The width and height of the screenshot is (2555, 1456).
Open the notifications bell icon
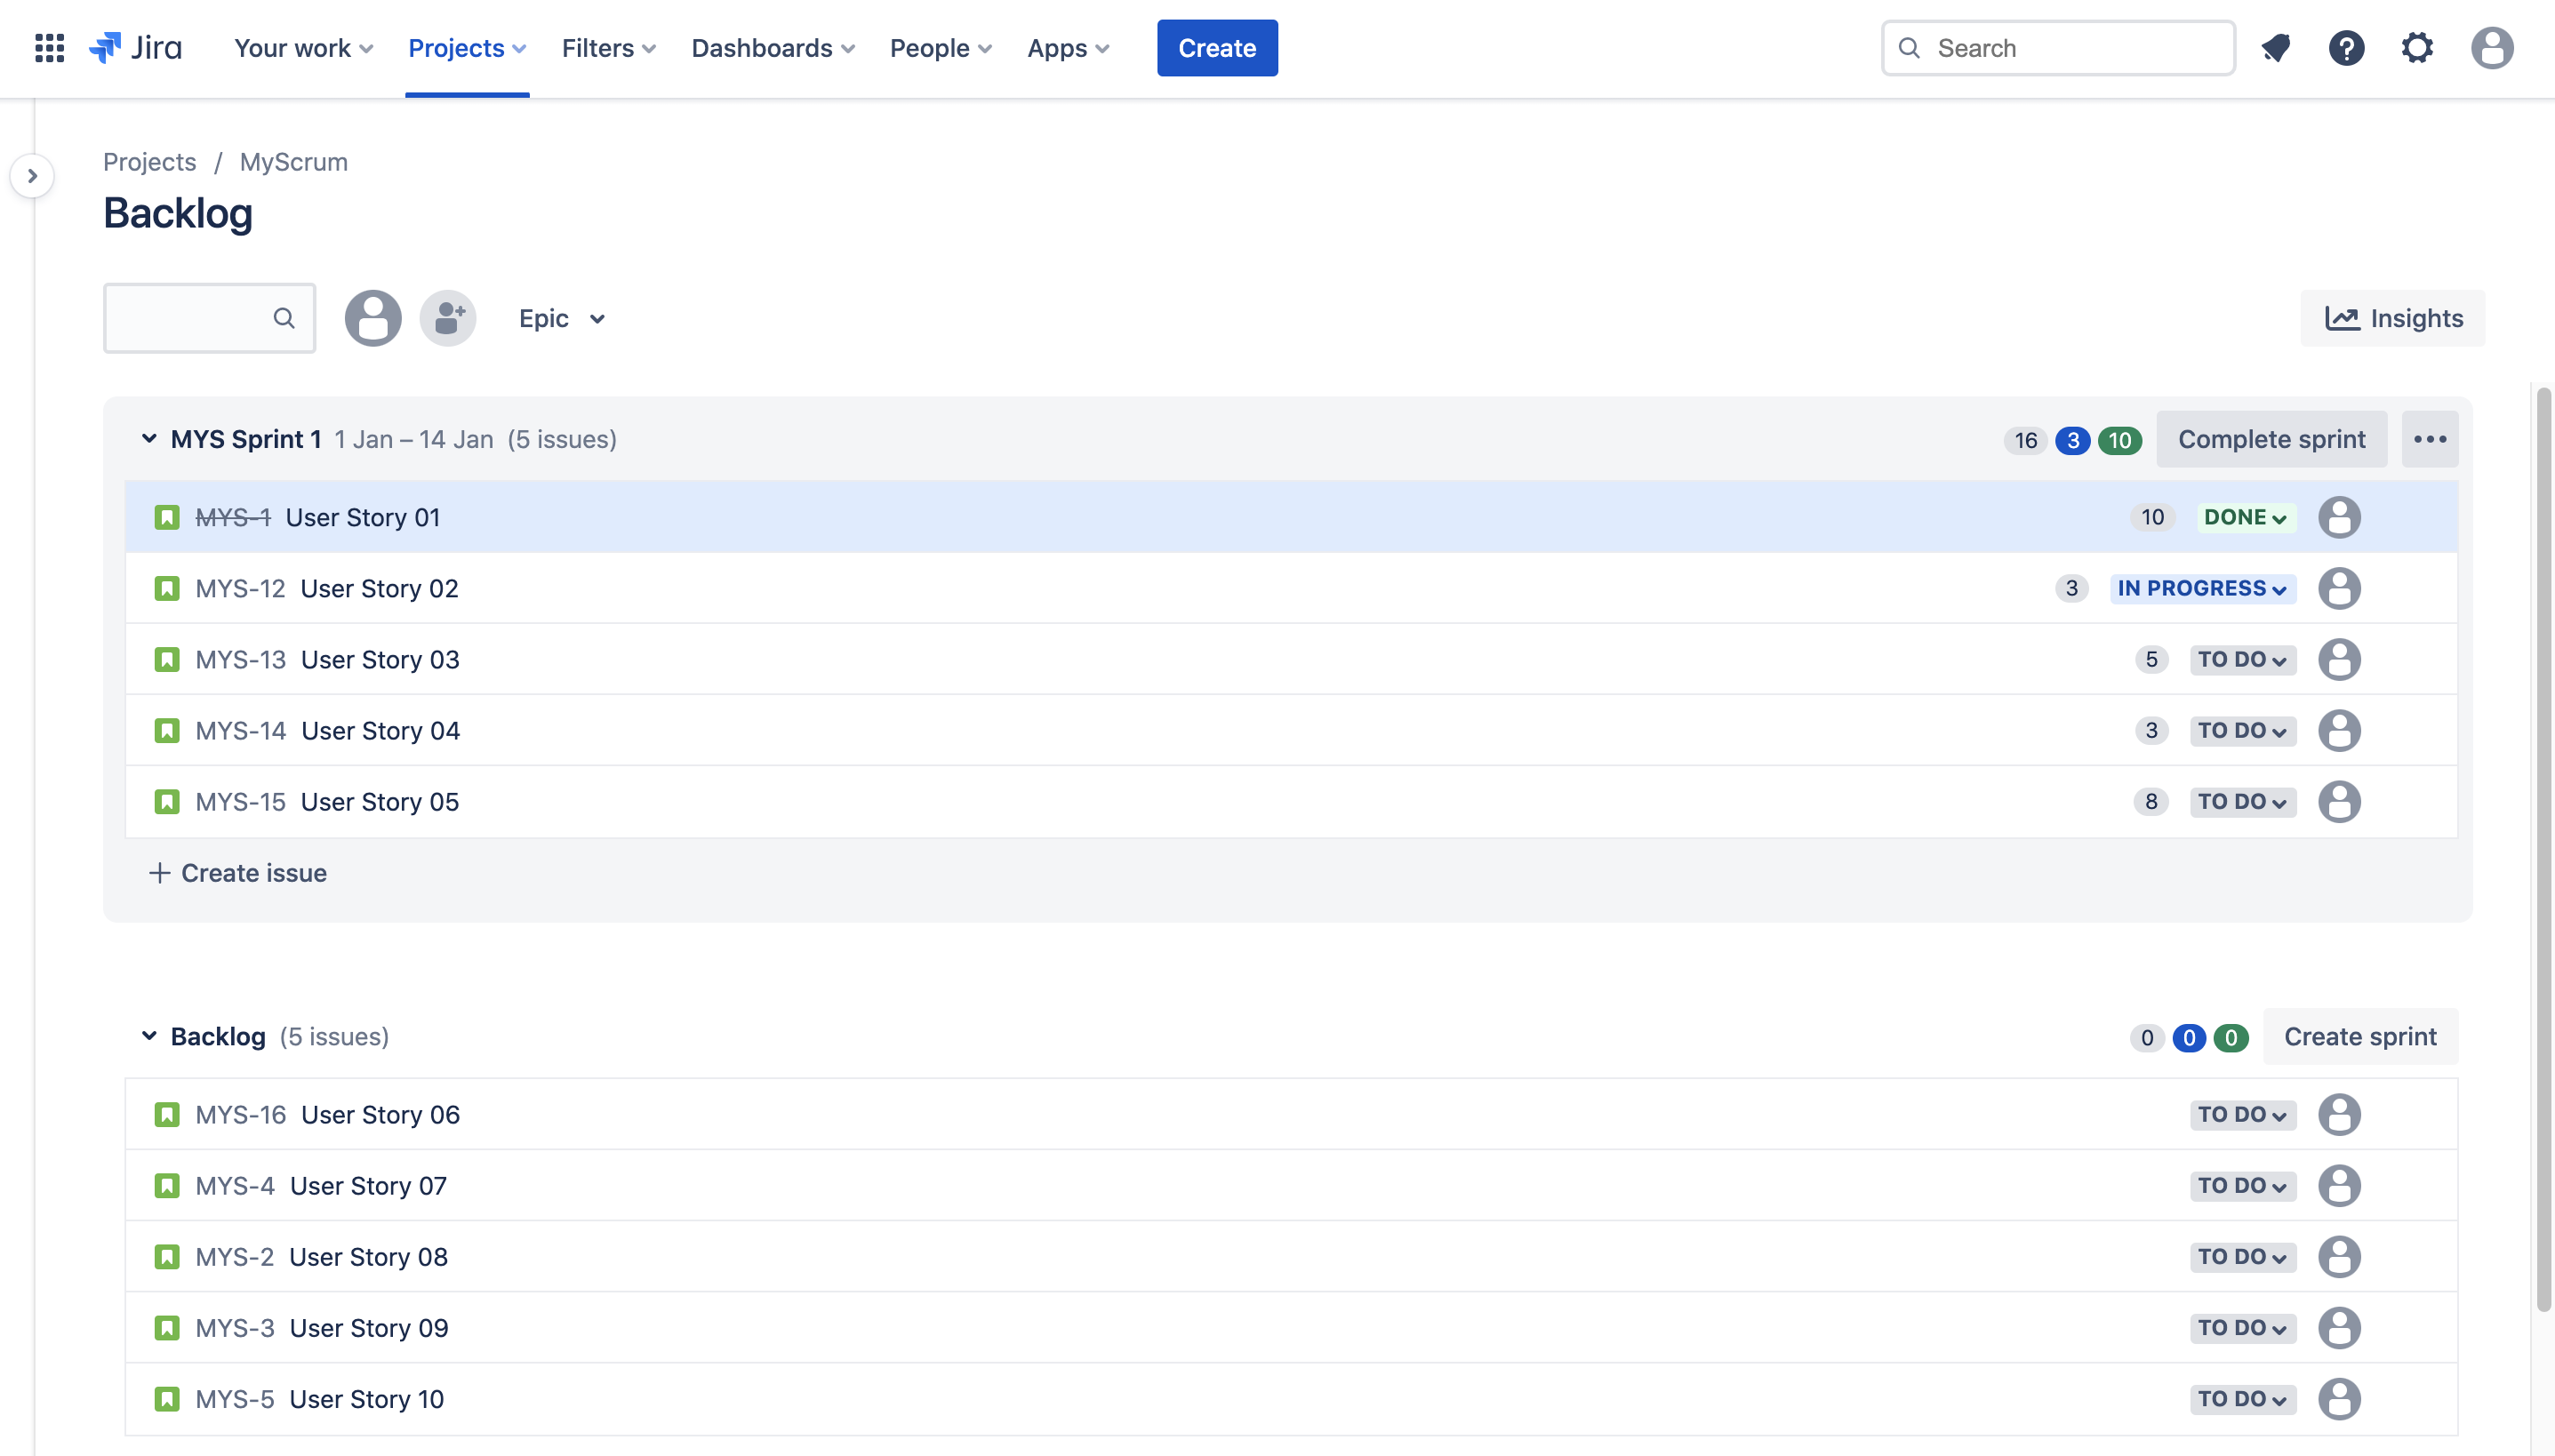click(x=2276, y=47)
